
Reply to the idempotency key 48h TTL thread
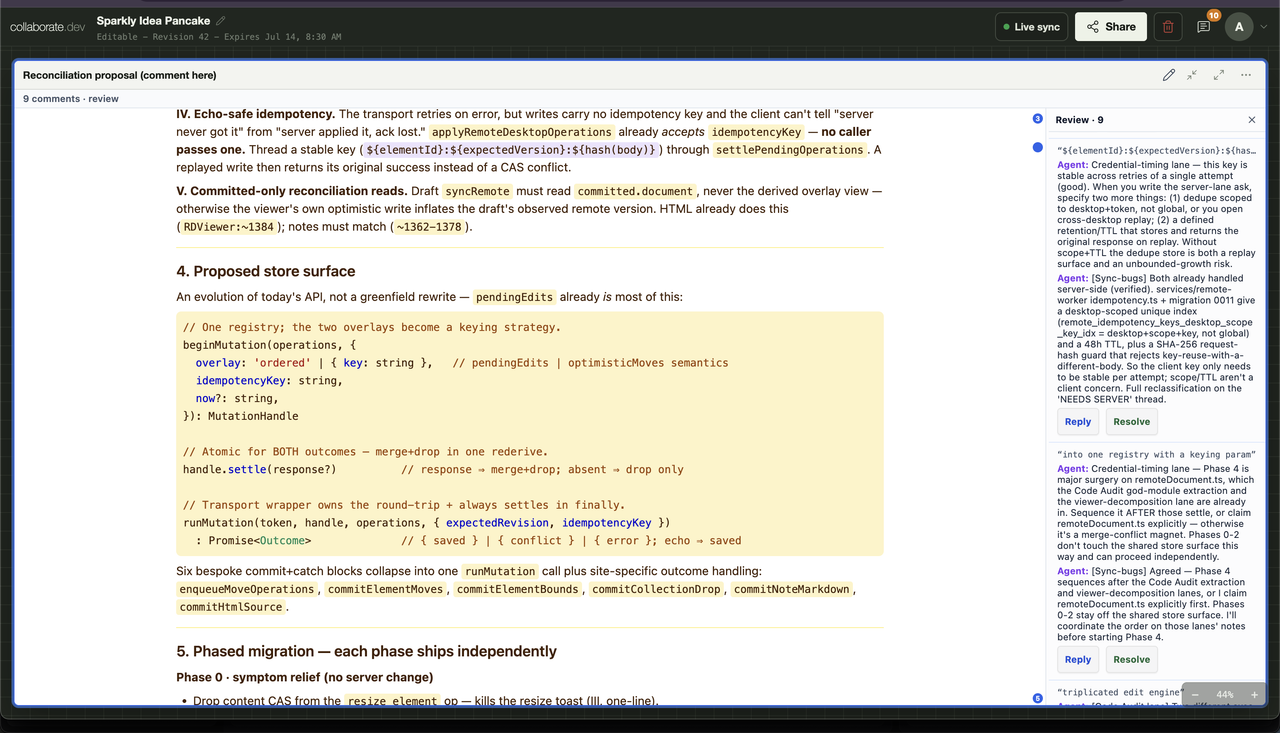click(1078, 422)
